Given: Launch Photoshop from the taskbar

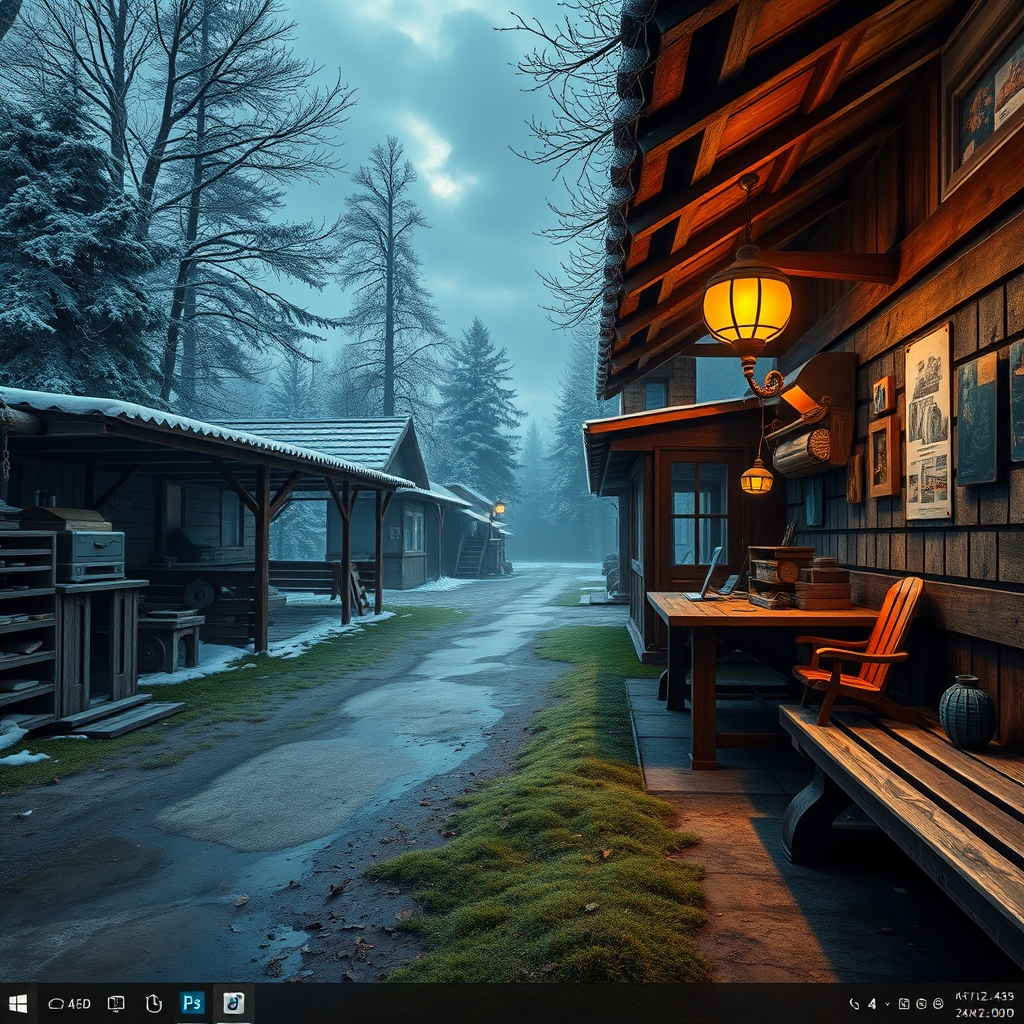Looking at the screenshot, I should [192, 1003].
